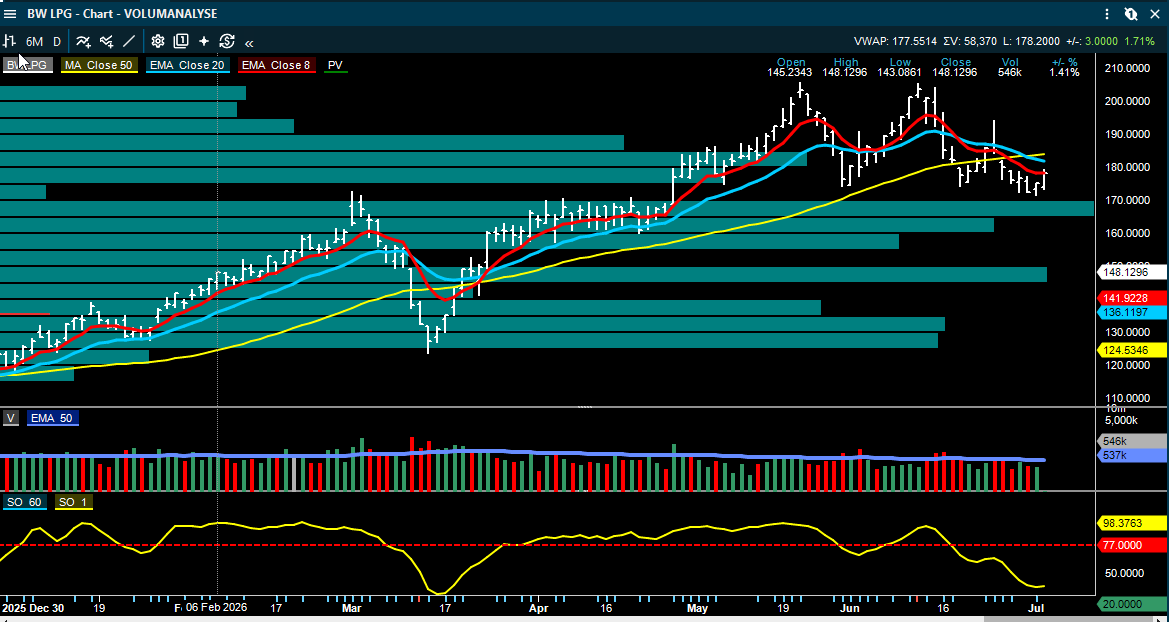Viewport: 1169px width, 622px height.
Task: Click the red dashed 77 stochastic level line
Action: [x=547, y=545]
